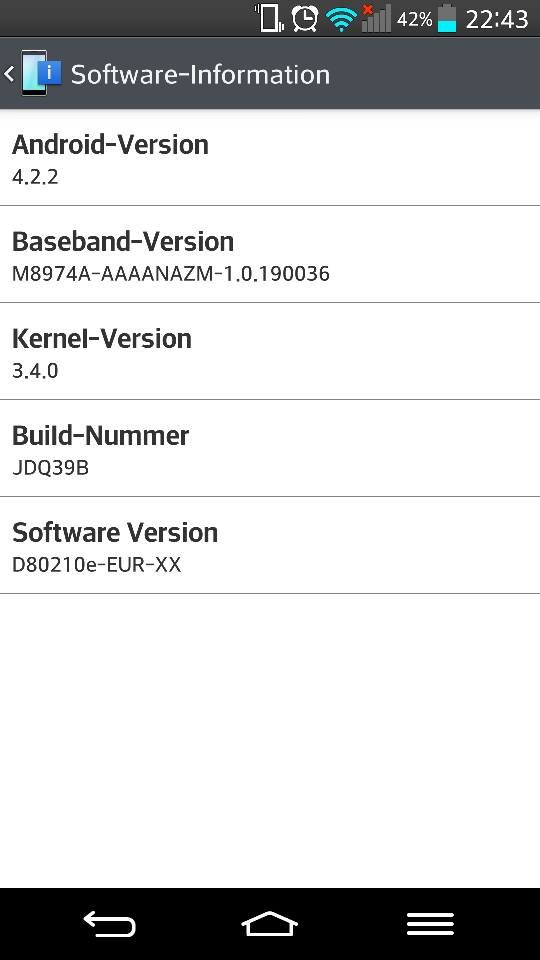Tap the Software-Information header title
The width and height of the screenshot is (540, 960).
click(x=200, y=75)
